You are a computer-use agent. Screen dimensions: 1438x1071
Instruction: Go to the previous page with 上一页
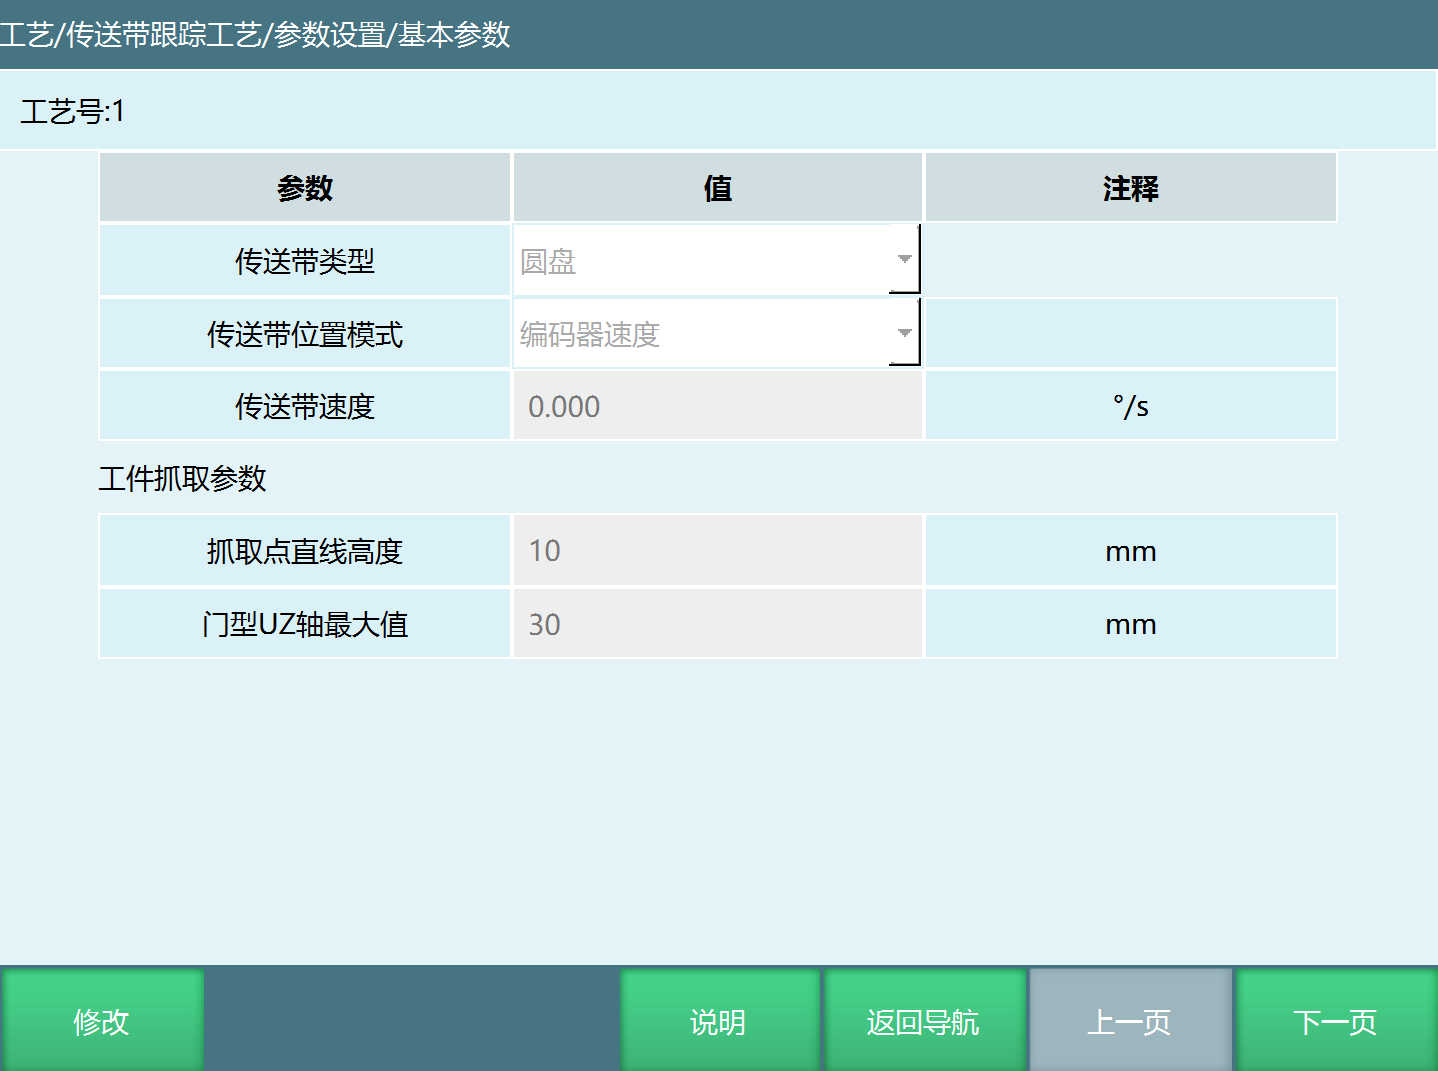pos(1130,1021)
